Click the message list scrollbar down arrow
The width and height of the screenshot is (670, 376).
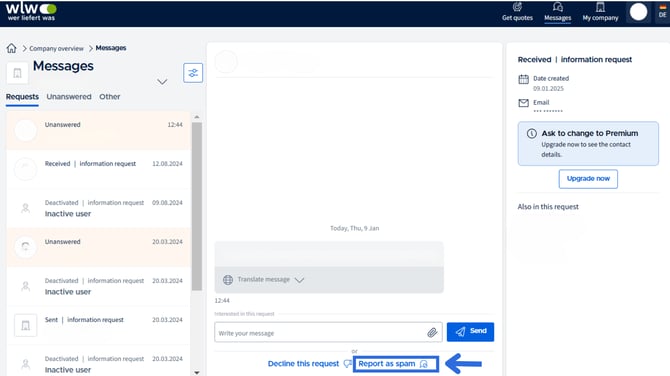coord(197,373)
